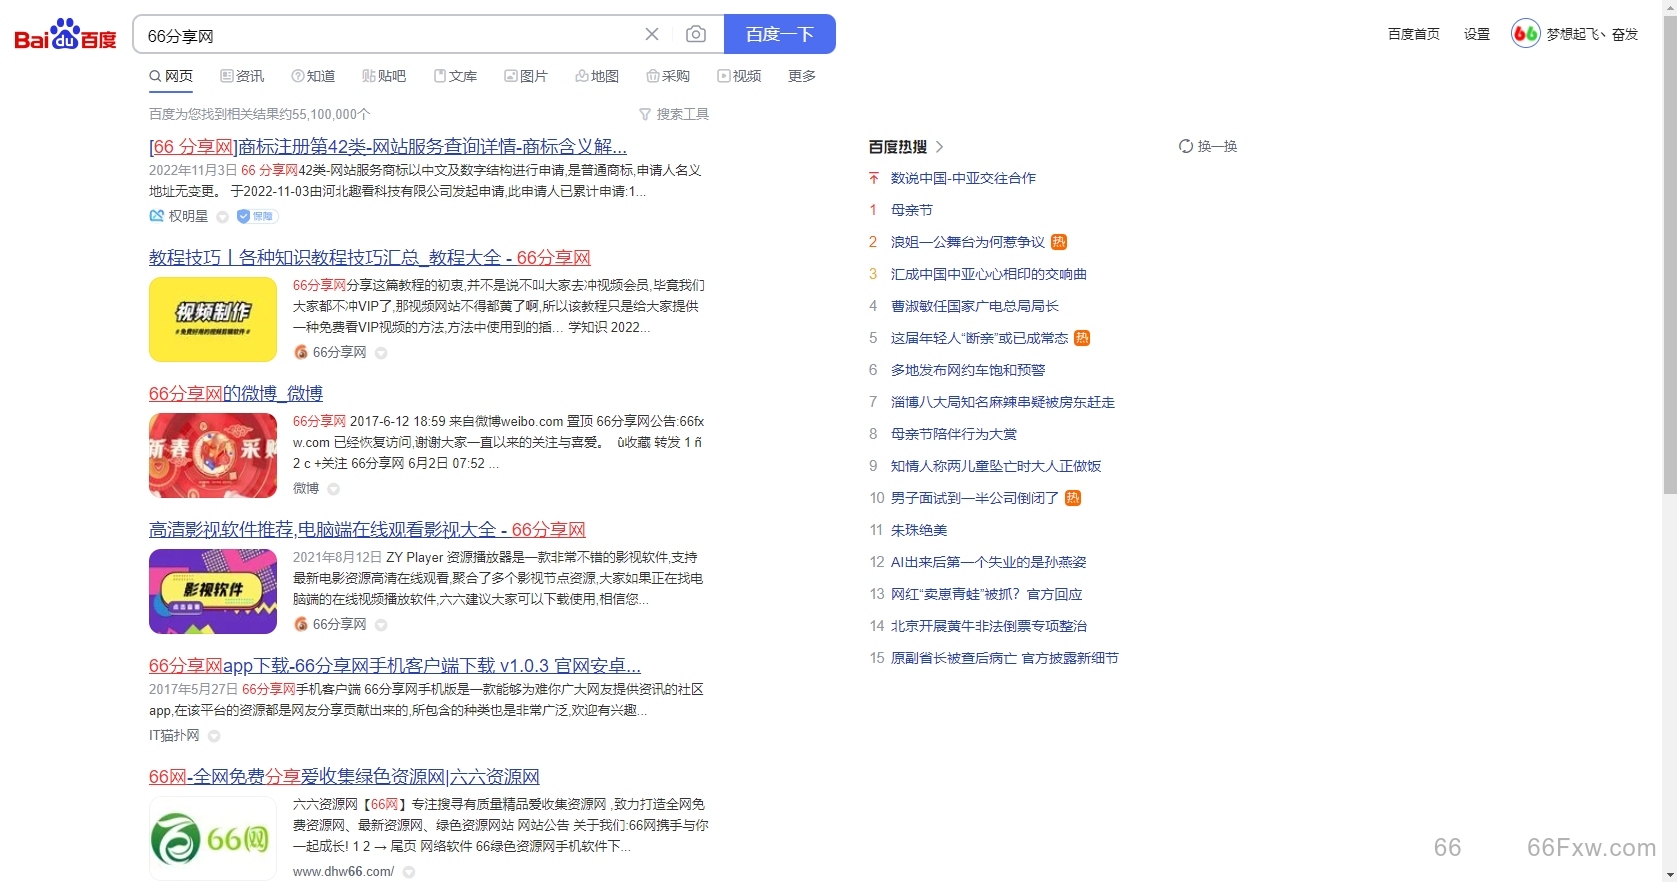Click the 百度一下 search button
This screenshot has height=882, width=1677.
[780, 34]
